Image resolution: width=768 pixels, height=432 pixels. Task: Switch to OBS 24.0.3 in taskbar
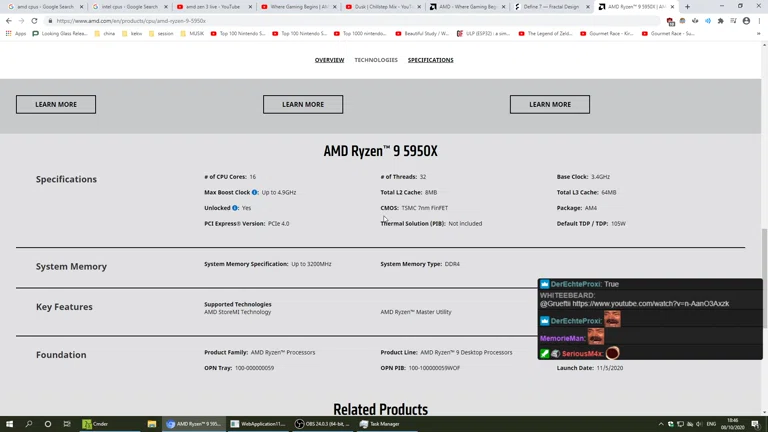click(x=323, y=424)
